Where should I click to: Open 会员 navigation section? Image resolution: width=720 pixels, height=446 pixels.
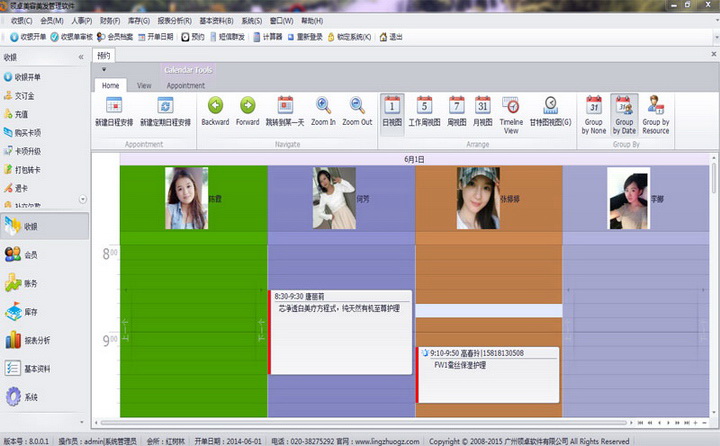45,254
